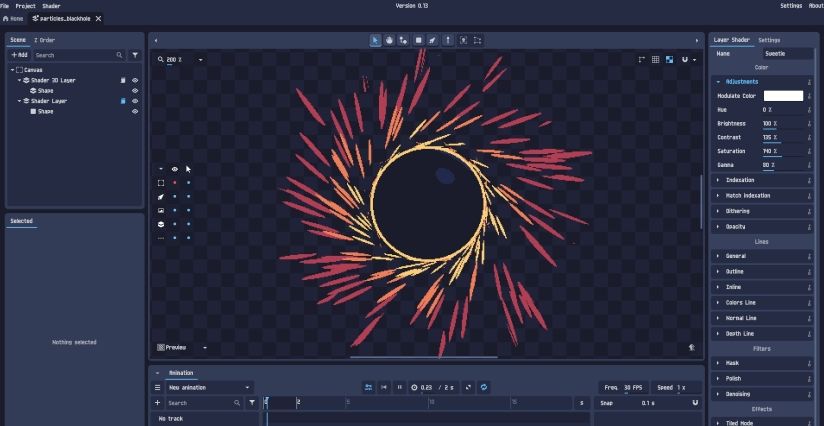
Task: Pause the animation playback
Action: [399, 387]
